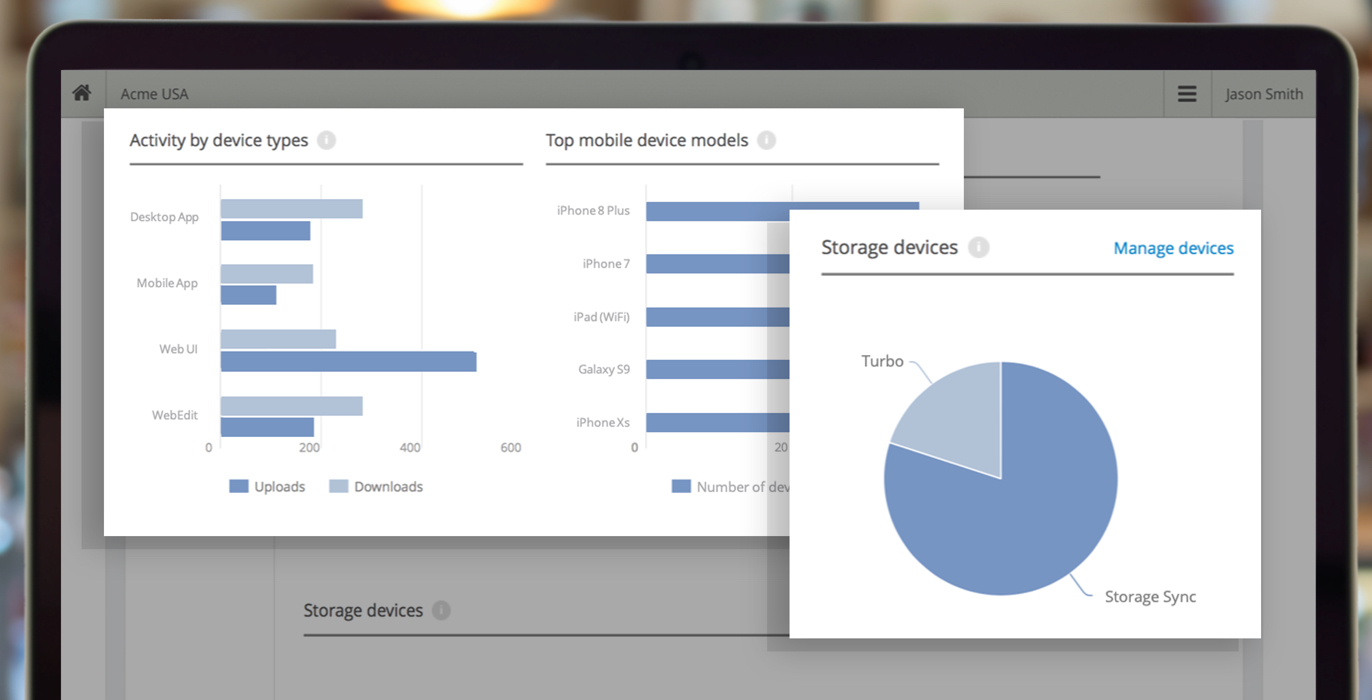Toggle the Downloads series in the chart legend
This screenshot has height=700, width=1372.
click(x=376, y=487)
